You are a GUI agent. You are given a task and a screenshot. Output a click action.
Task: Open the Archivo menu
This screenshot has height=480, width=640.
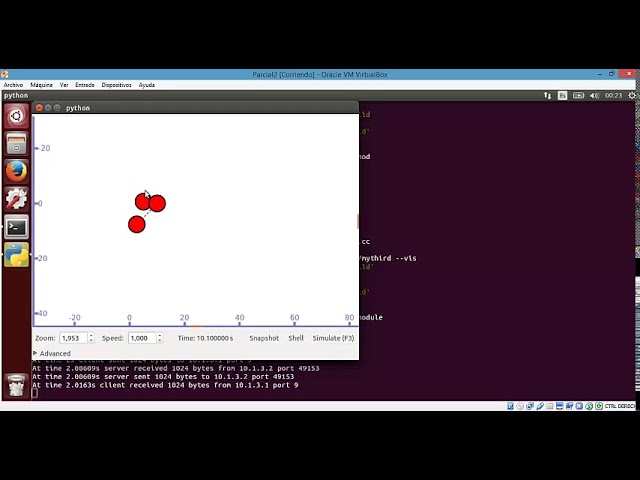point(13,85)
